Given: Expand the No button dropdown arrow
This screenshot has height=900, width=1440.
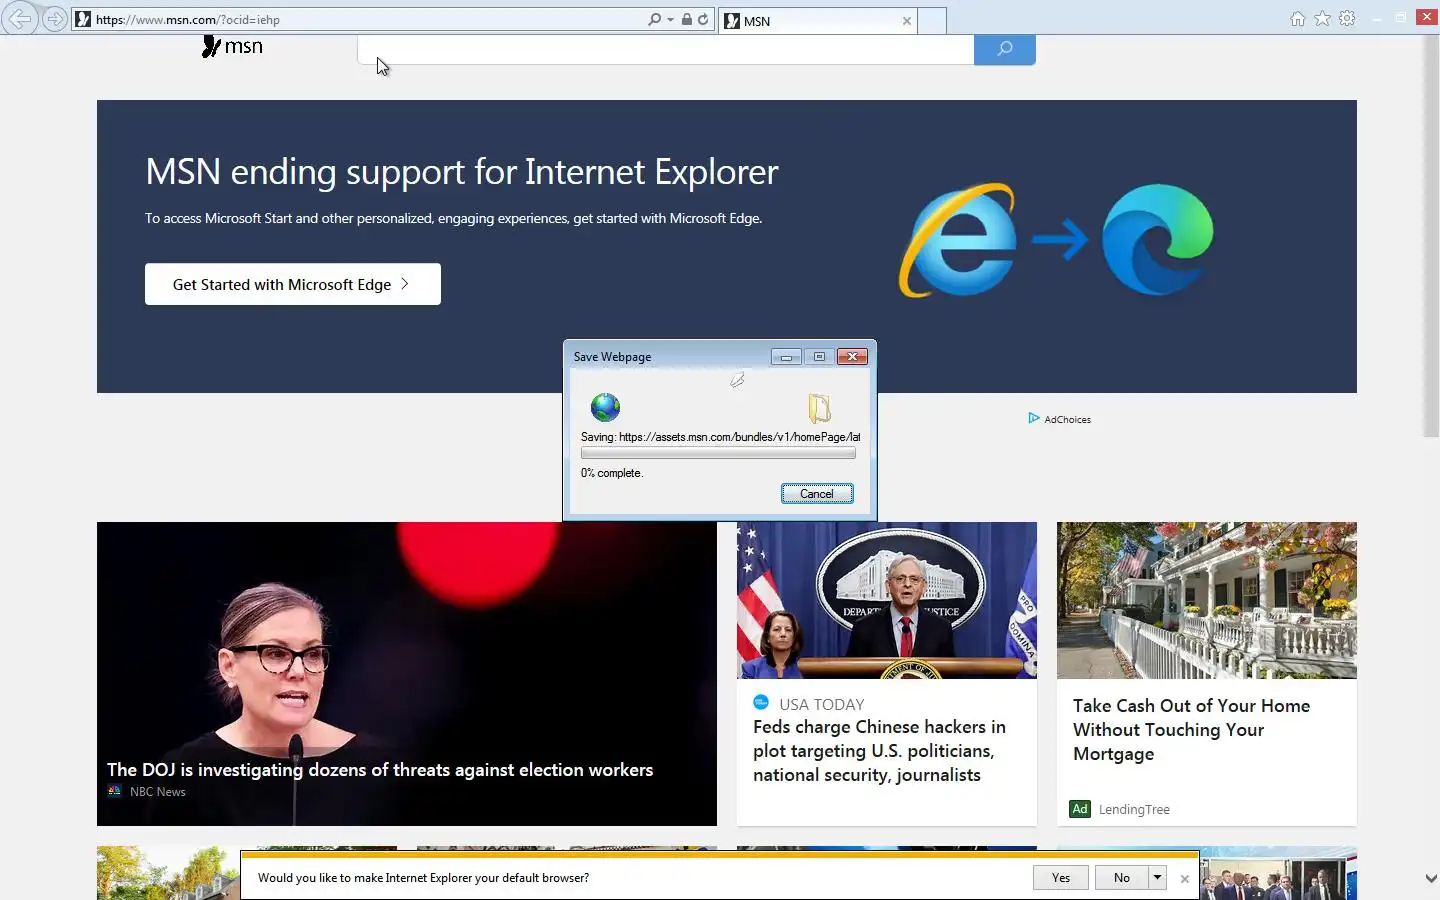Looking at the screenshot, I should pyautogui.click(x=1157, y=878).
